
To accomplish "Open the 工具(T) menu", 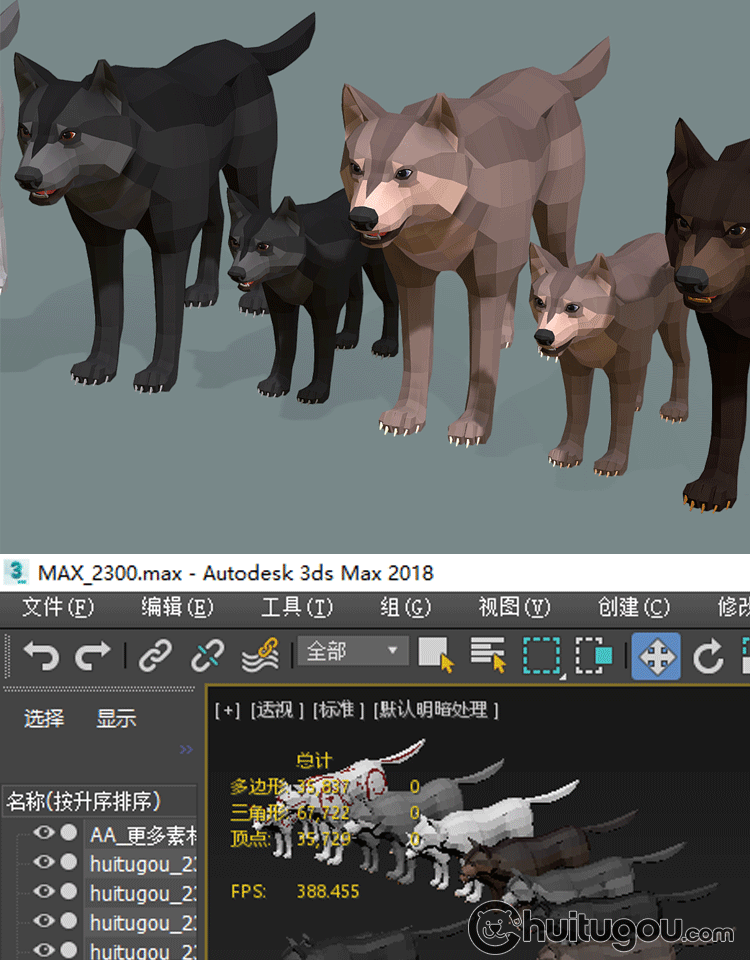I will (x=296, y=607).
